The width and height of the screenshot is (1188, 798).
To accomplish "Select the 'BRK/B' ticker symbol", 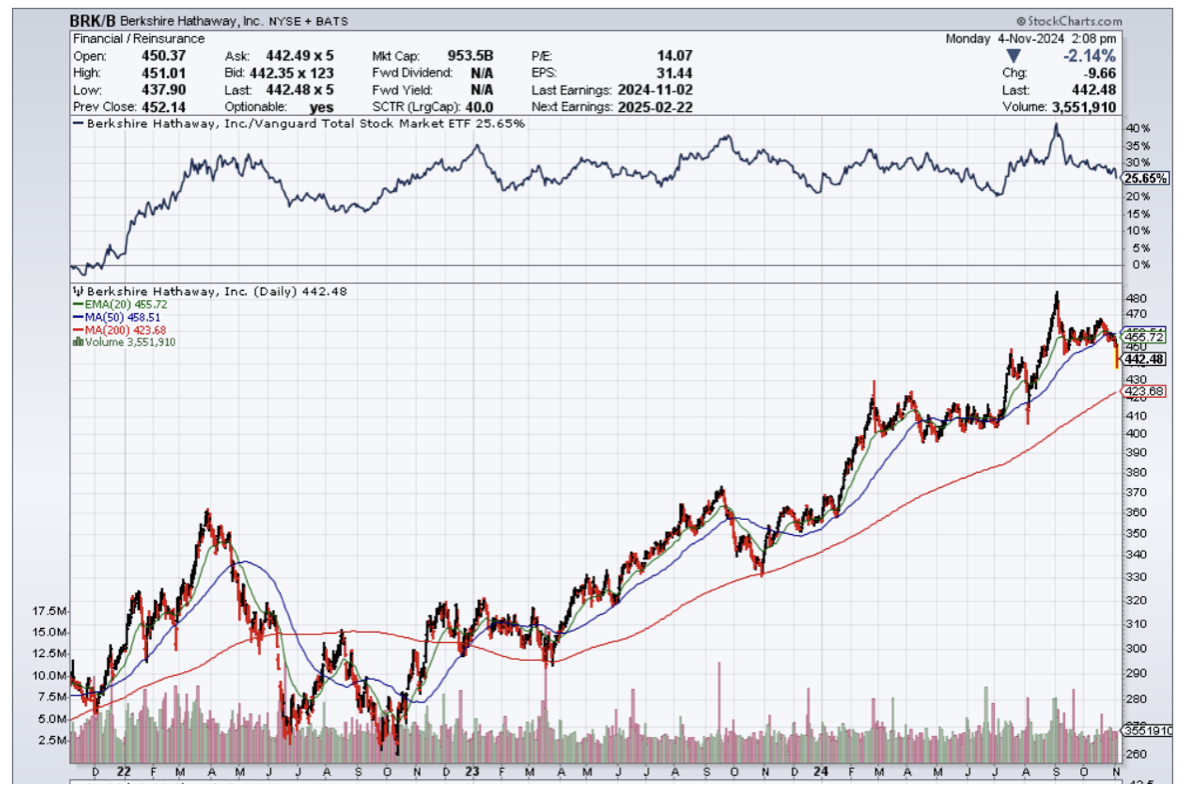I will click(x=93, y=20).
